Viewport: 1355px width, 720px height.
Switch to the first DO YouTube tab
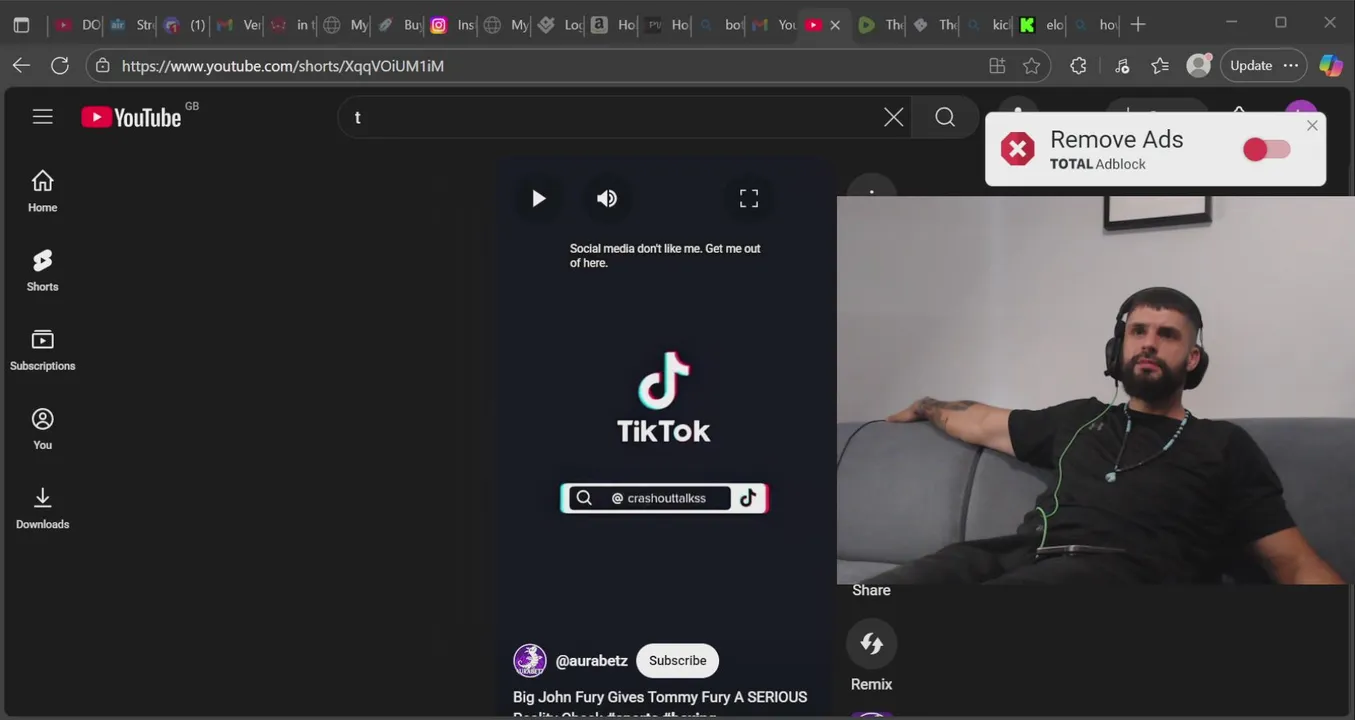point(76,25)
